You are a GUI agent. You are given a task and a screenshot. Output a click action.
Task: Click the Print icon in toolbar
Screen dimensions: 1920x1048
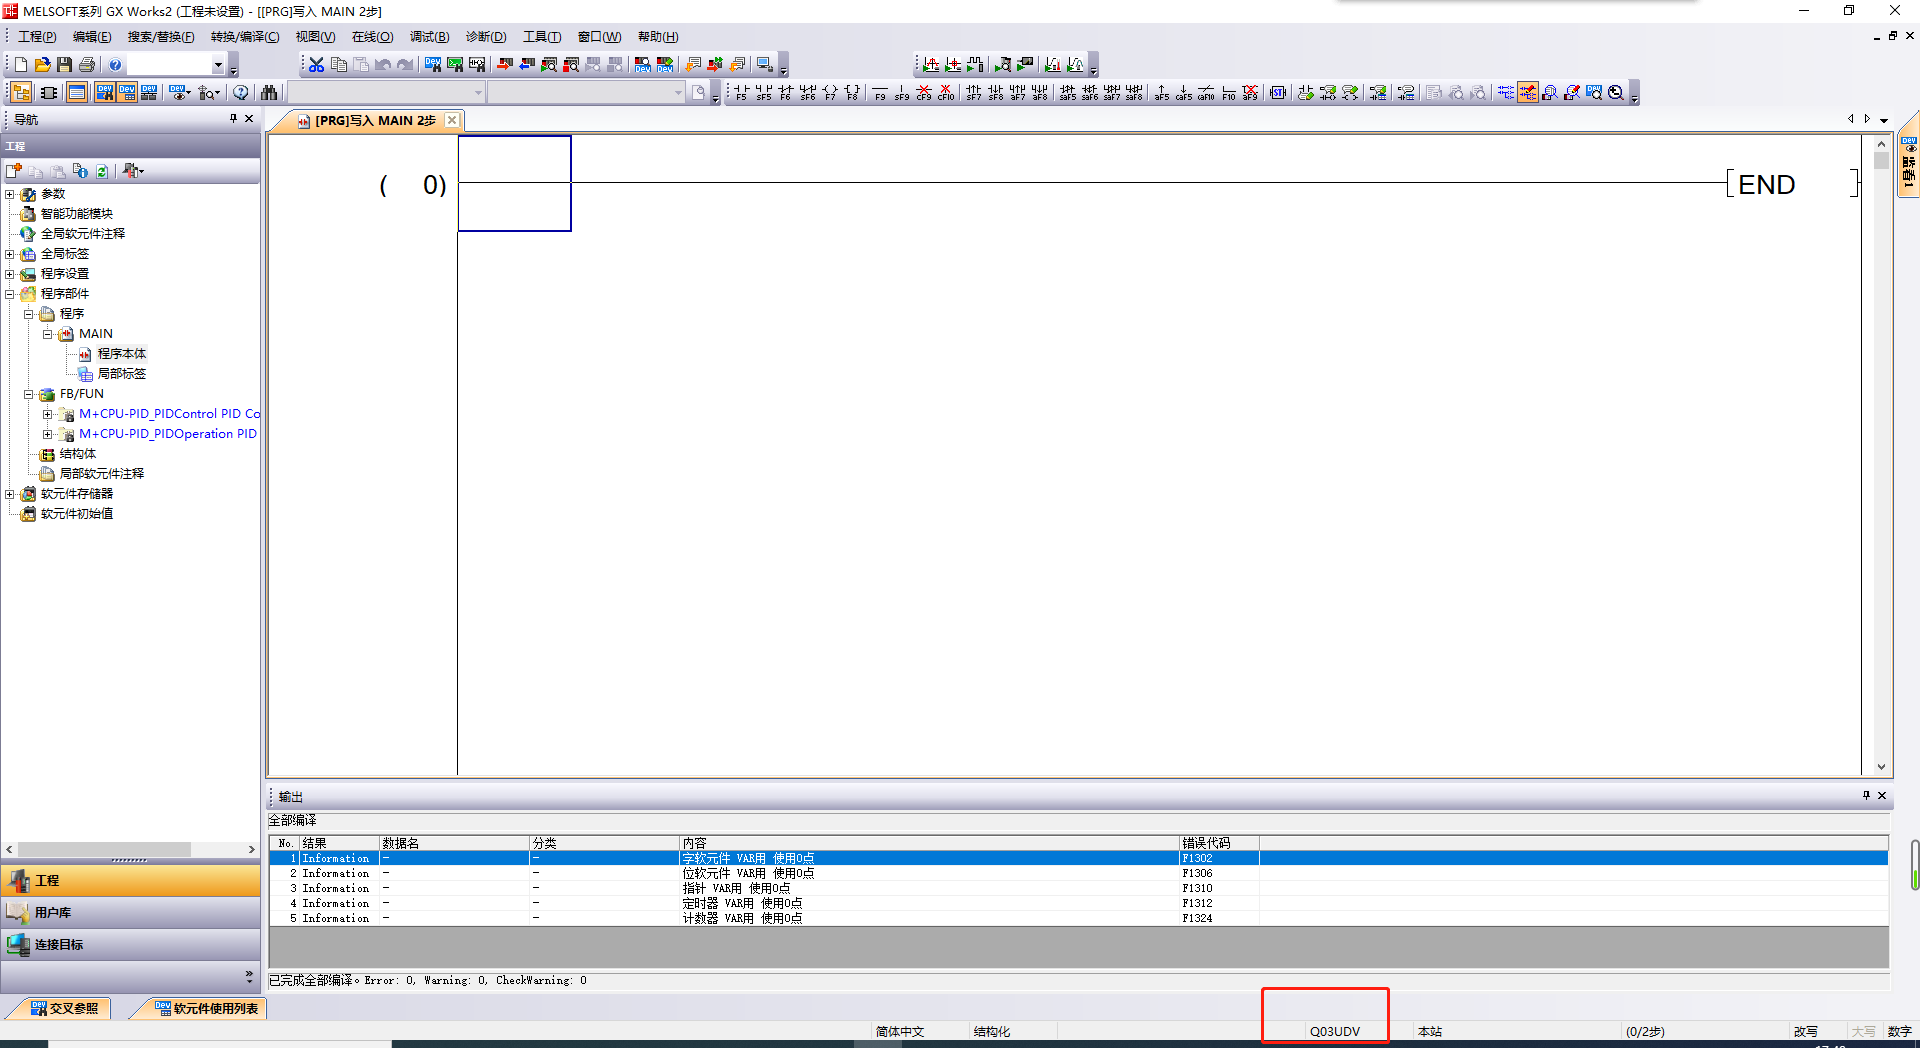(x=87, y=65)
